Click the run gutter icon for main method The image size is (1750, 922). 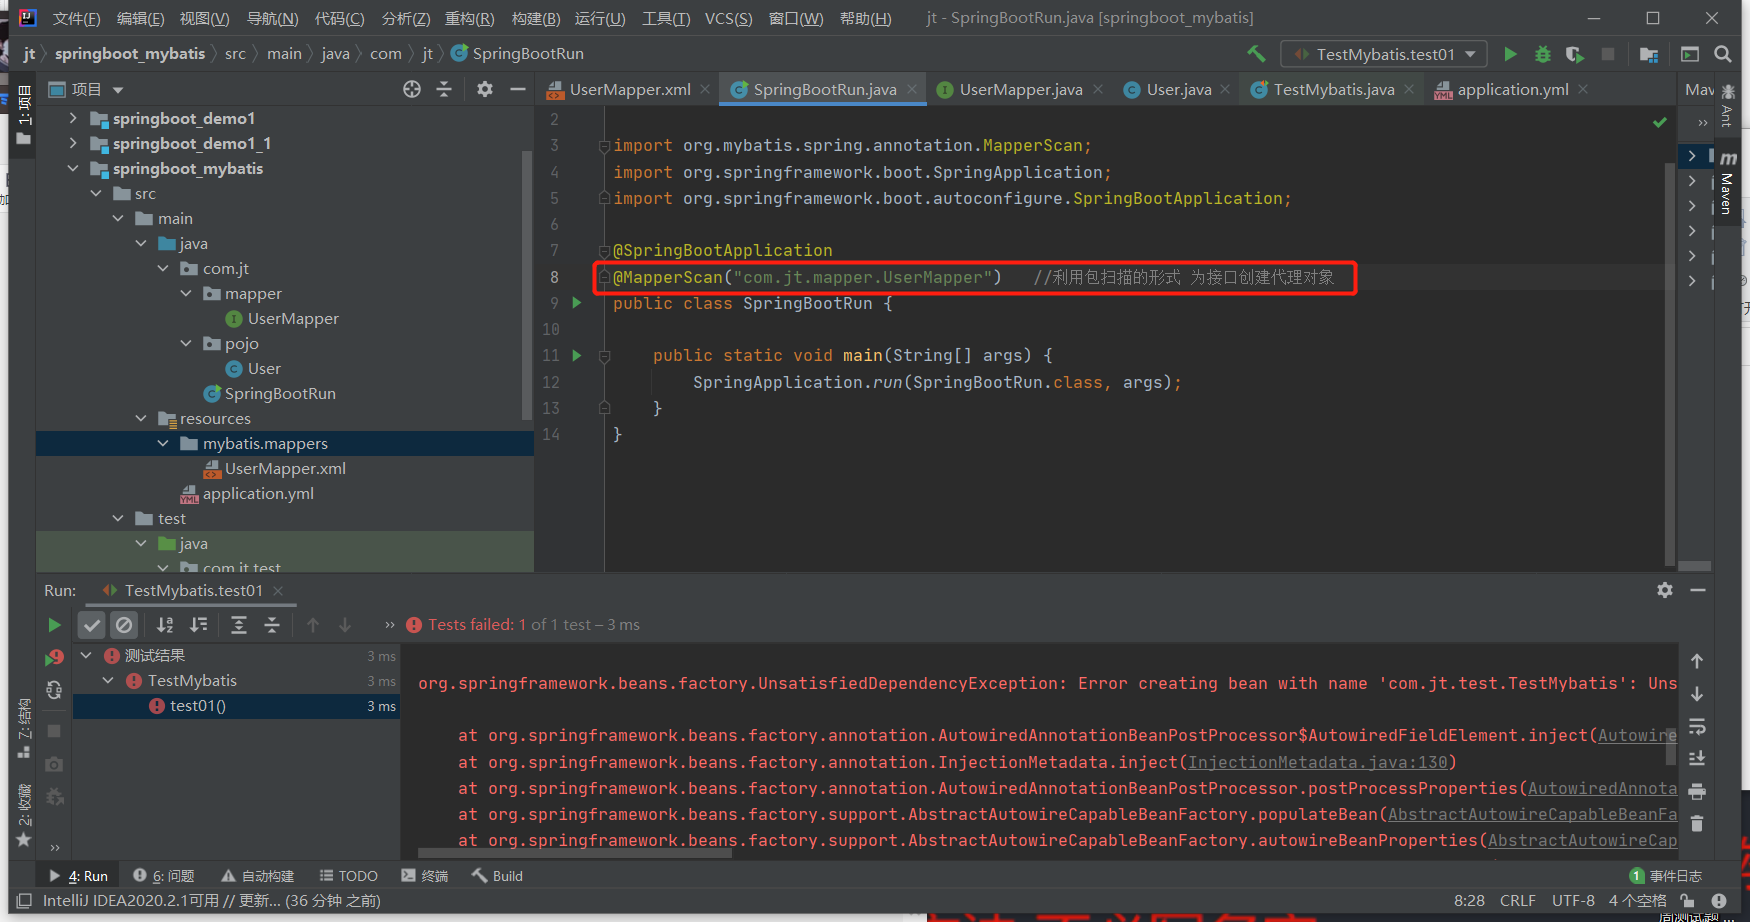click(x=577, y=355)
